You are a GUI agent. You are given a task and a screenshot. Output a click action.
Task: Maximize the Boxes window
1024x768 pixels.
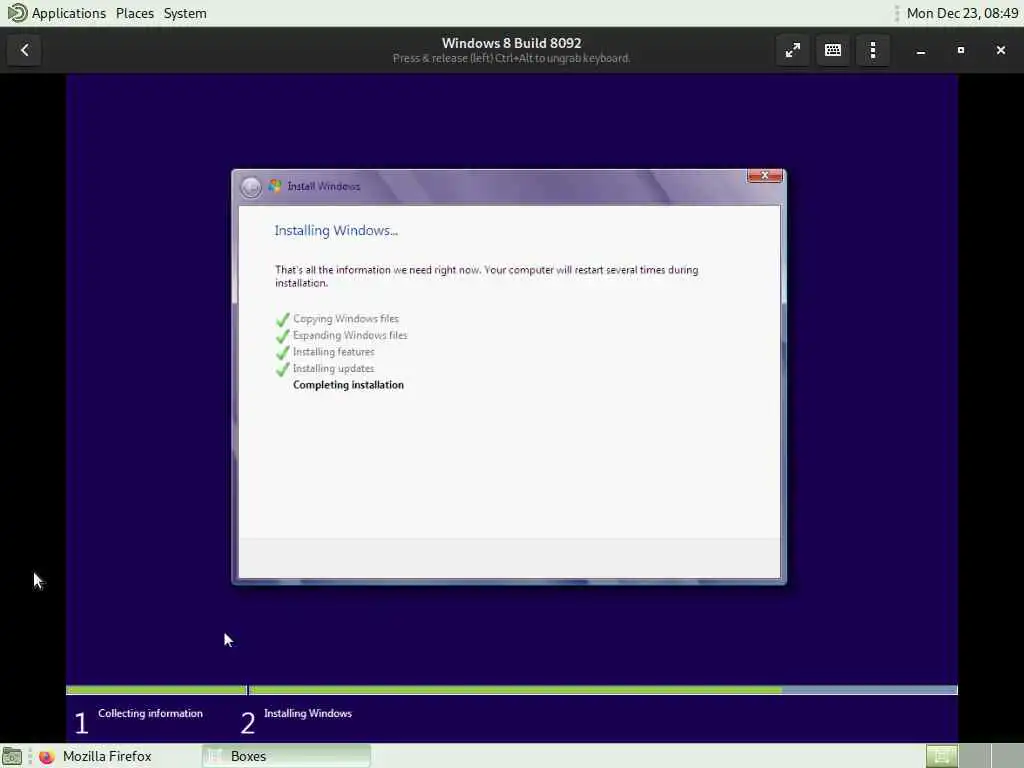[x=961, y=50]
